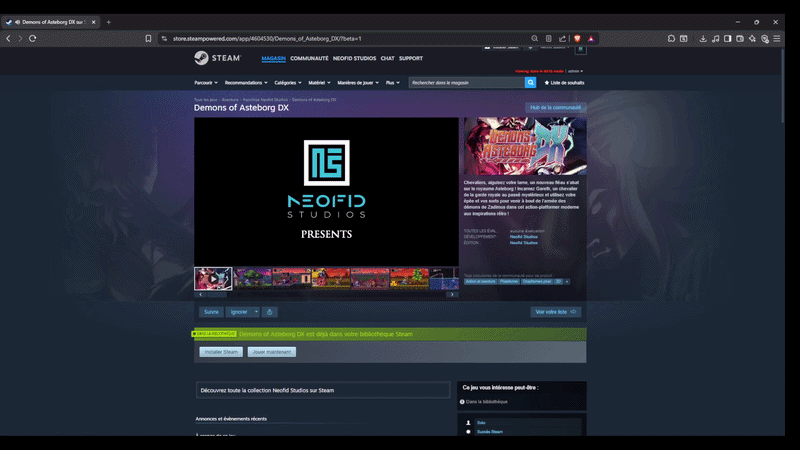800x450 pixels.
Task: Open the Neofid Studios developer link
Action: [523, 237]
